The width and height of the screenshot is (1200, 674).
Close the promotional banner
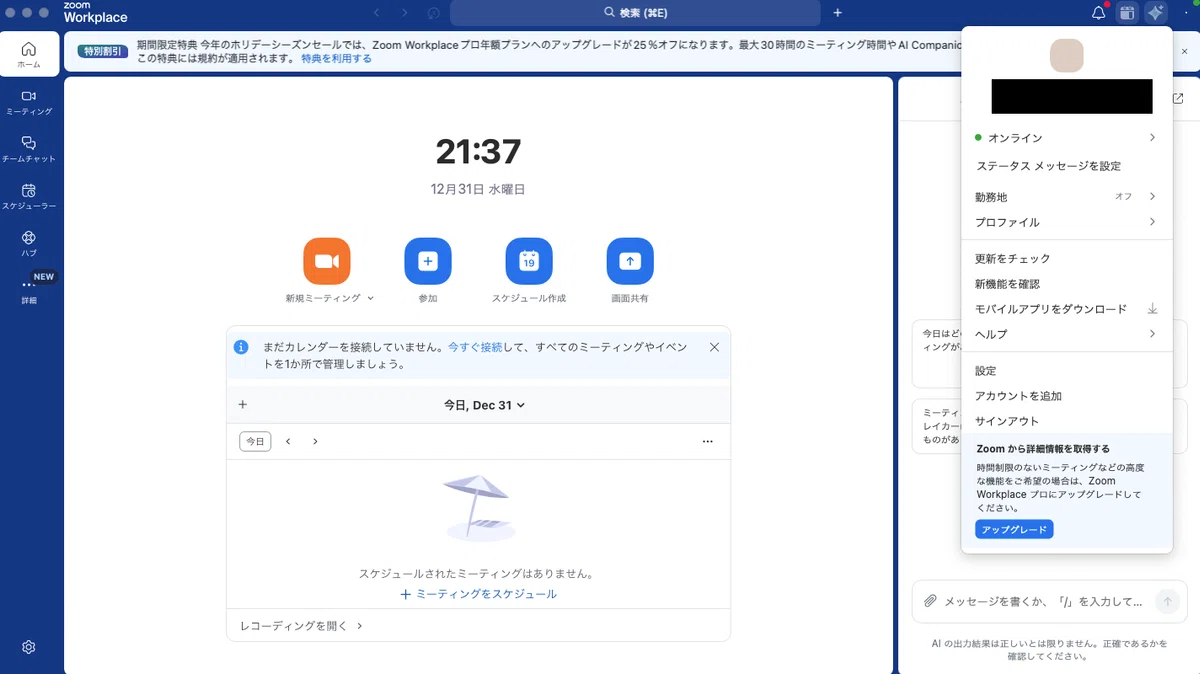click(x=1184, y=51)
